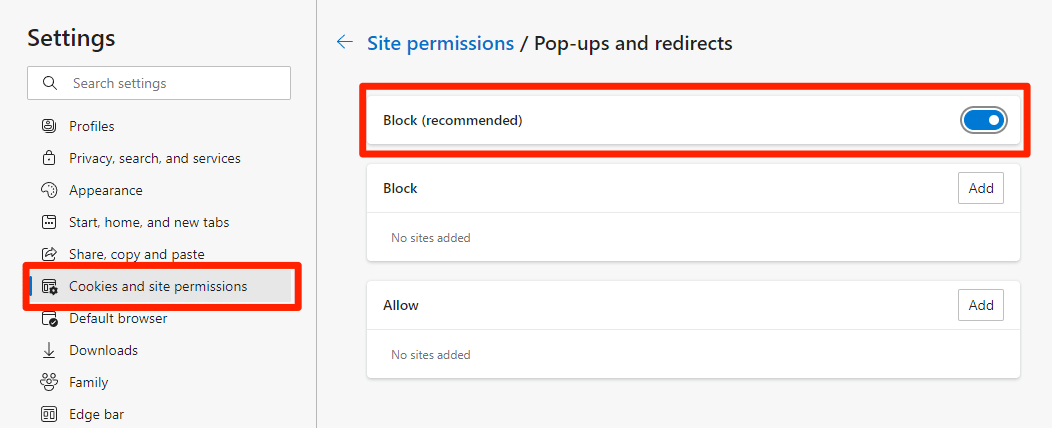The image size is (1052, 428).
Task: Click the Downloads arrow icon
Action: coord(49,350)
